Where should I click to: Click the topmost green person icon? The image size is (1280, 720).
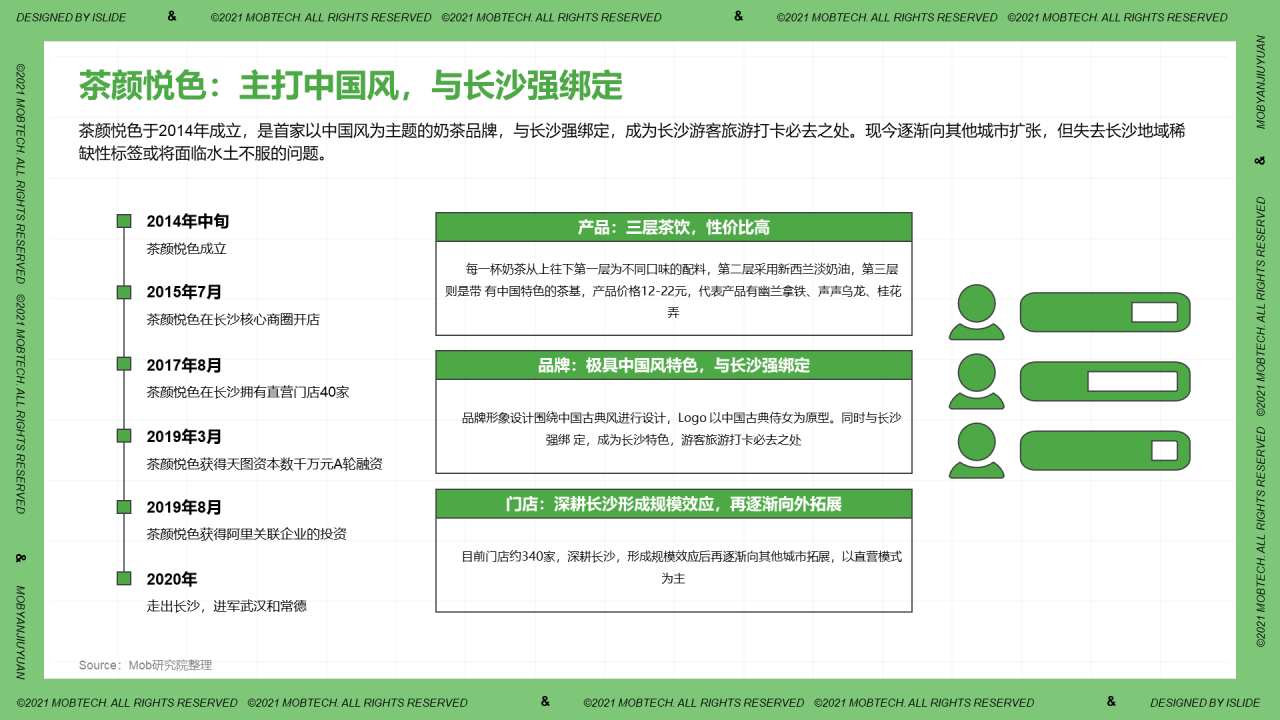[977, 312]
